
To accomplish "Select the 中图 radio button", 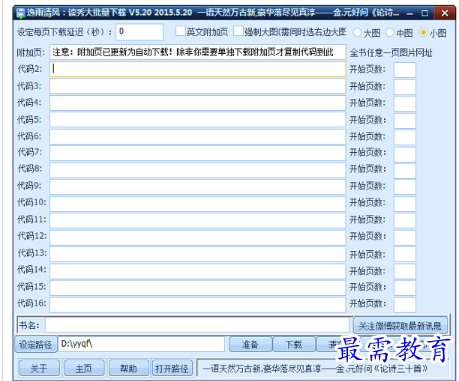I will coord(390,32).
